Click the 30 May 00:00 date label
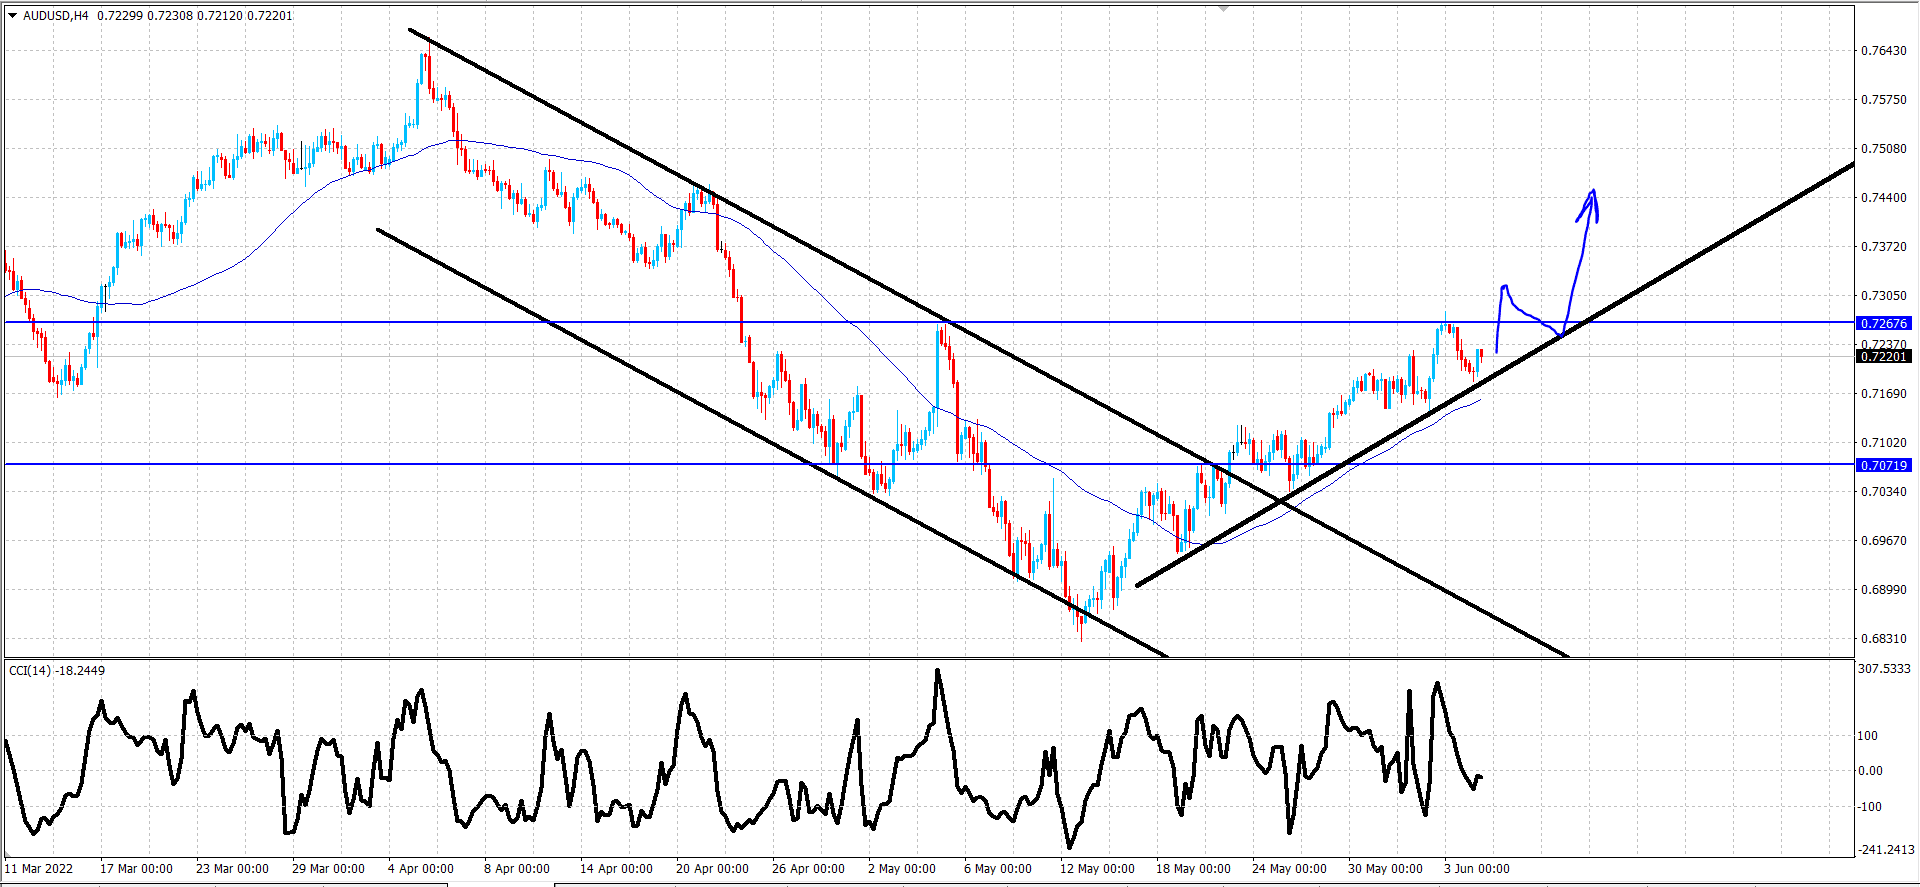 click(1385, 868)
